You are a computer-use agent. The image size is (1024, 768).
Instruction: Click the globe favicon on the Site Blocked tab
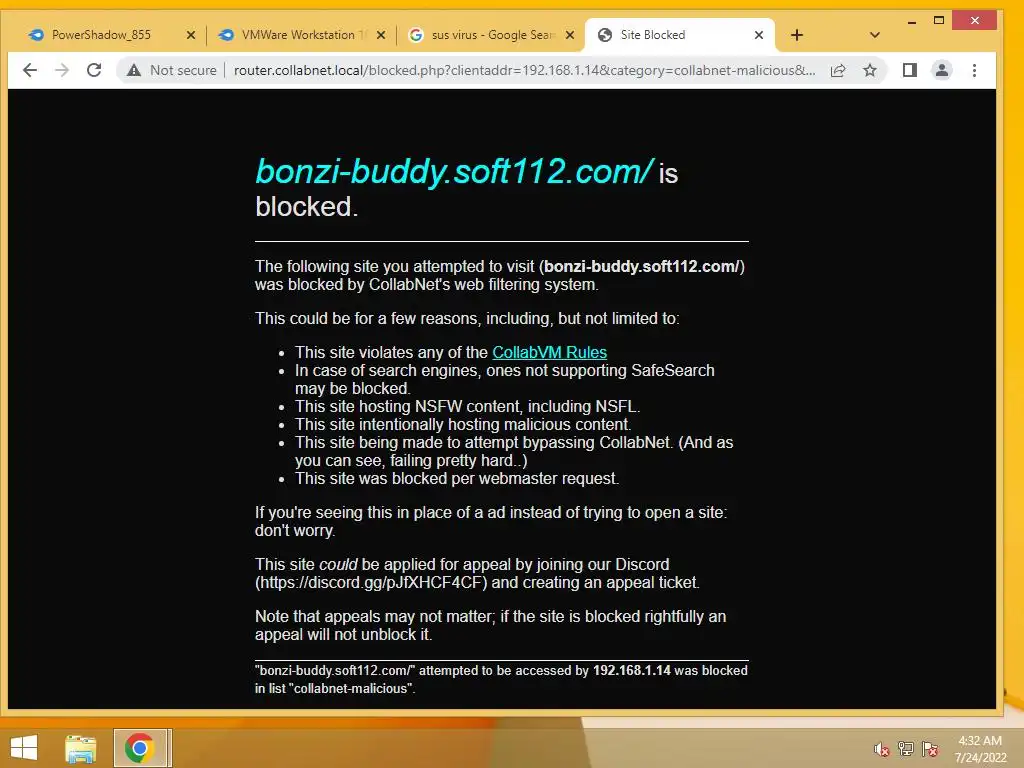pyautogui.click(x=605, y=35)
